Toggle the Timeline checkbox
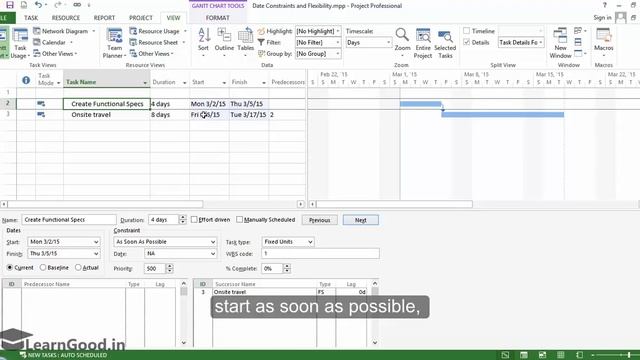 coord(467,31)
